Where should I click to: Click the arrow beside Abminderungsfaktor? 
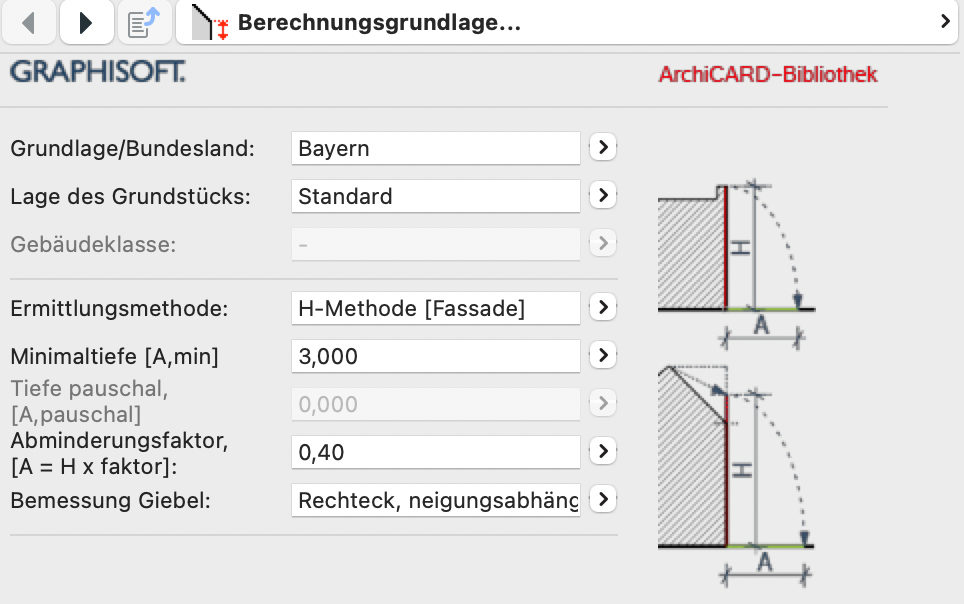[601, 452]
